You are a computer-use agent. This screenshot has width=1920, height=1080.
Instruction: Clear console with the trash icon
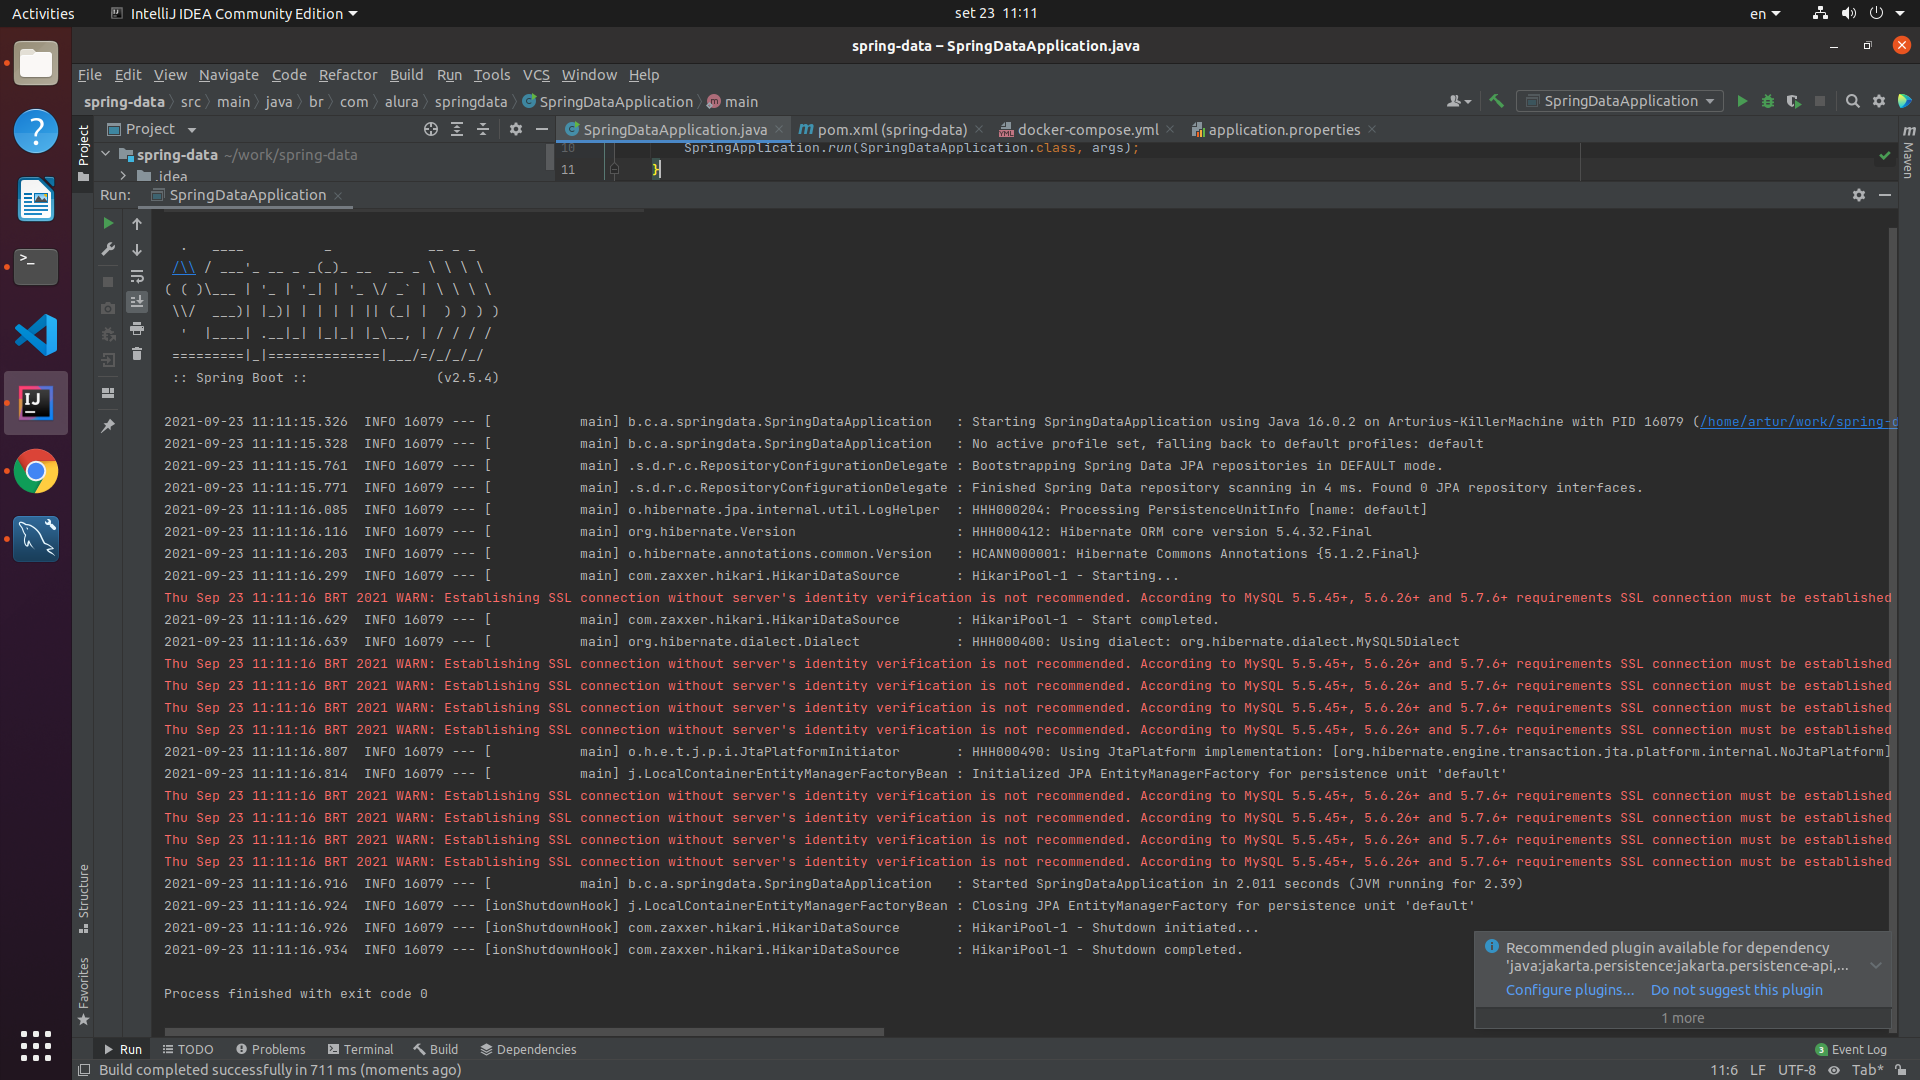137,354
